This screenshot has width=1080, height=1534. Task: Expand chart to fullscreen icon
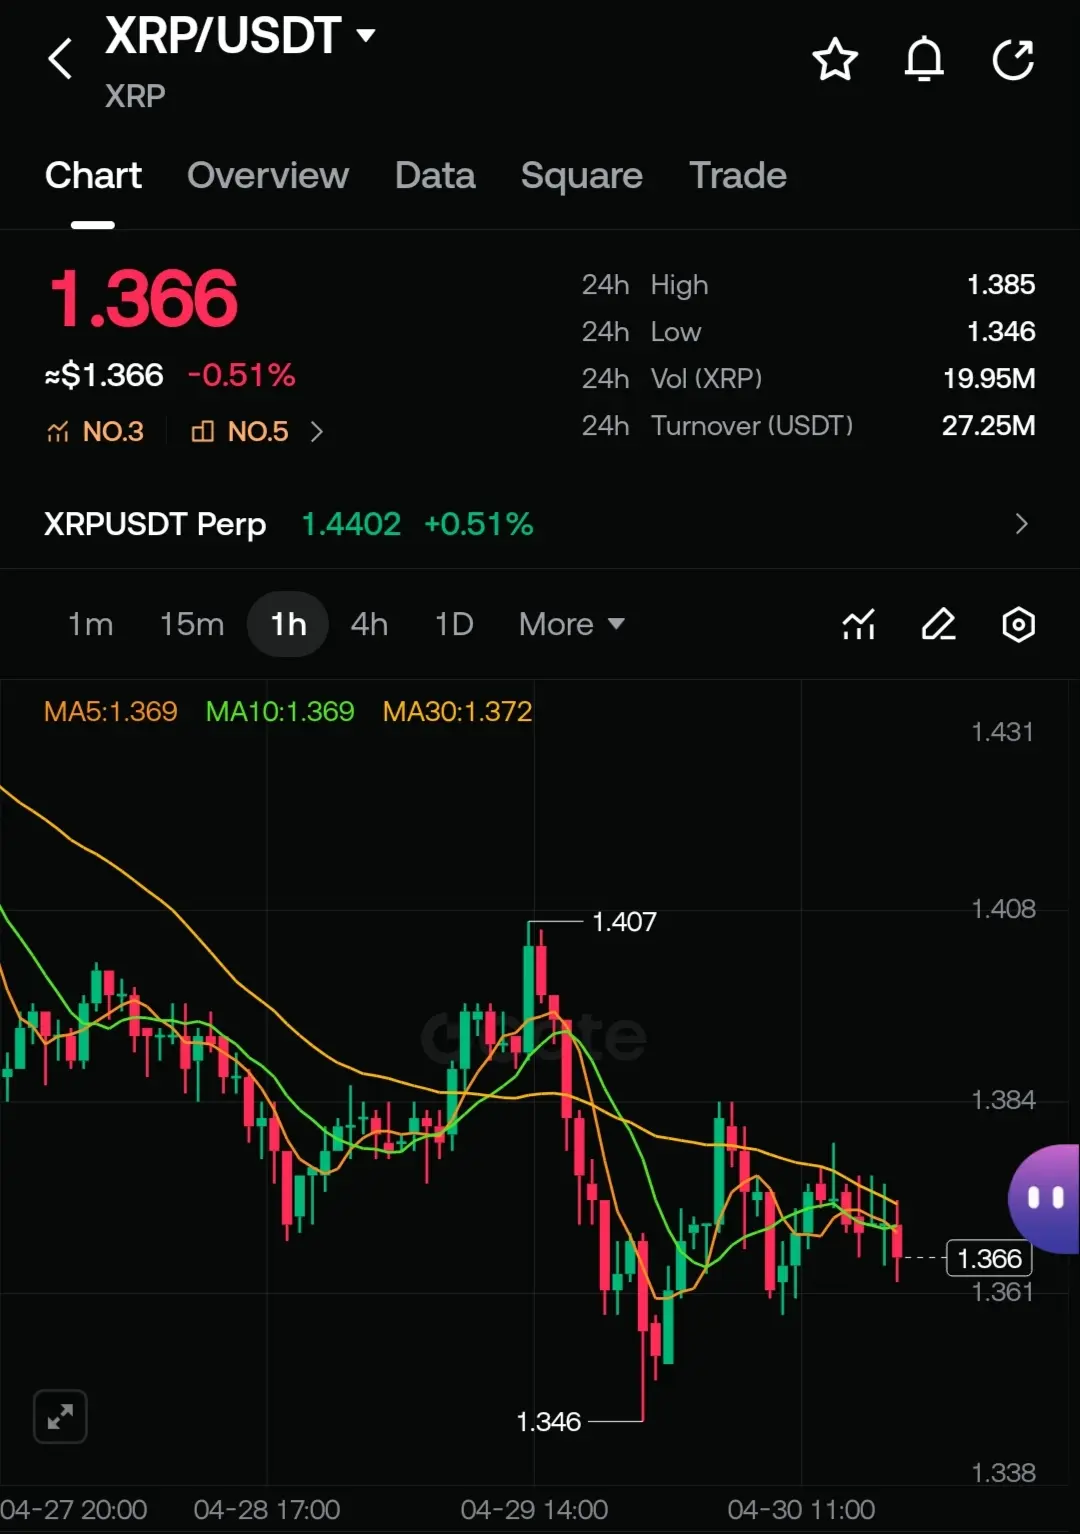point(60,1416)
